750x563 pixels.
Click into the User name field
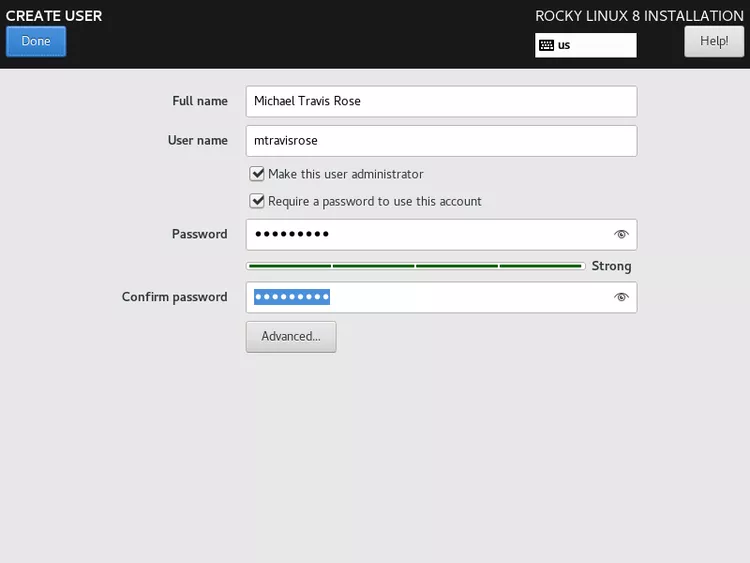tap(441, 141)
